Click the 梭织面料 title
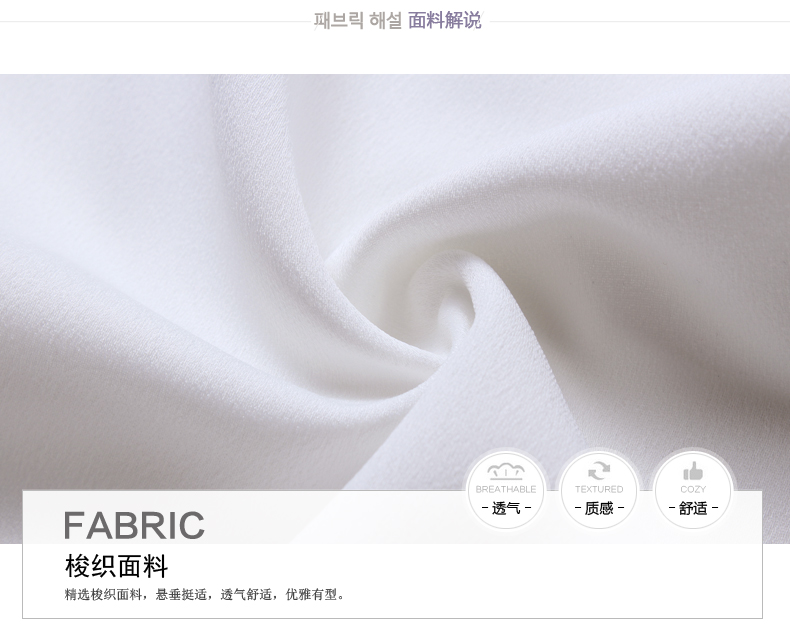 116,566
